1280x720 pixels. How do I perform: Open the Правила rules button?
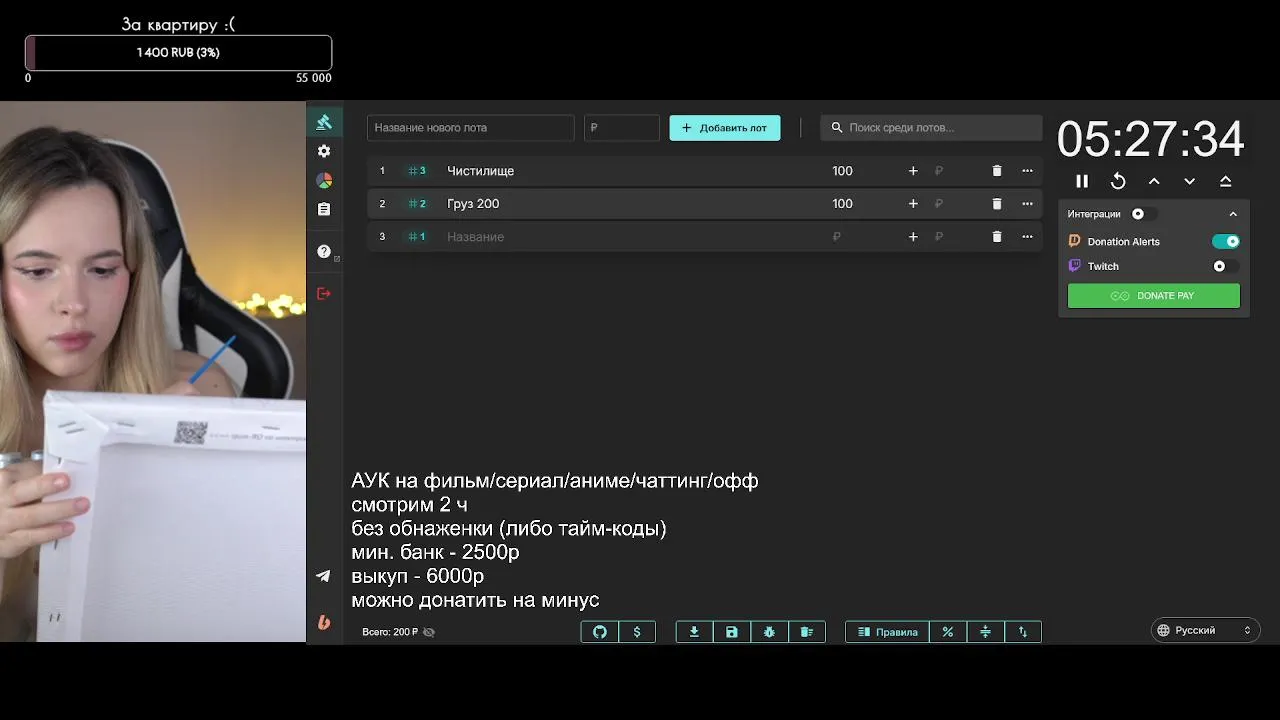pos(888,632)
